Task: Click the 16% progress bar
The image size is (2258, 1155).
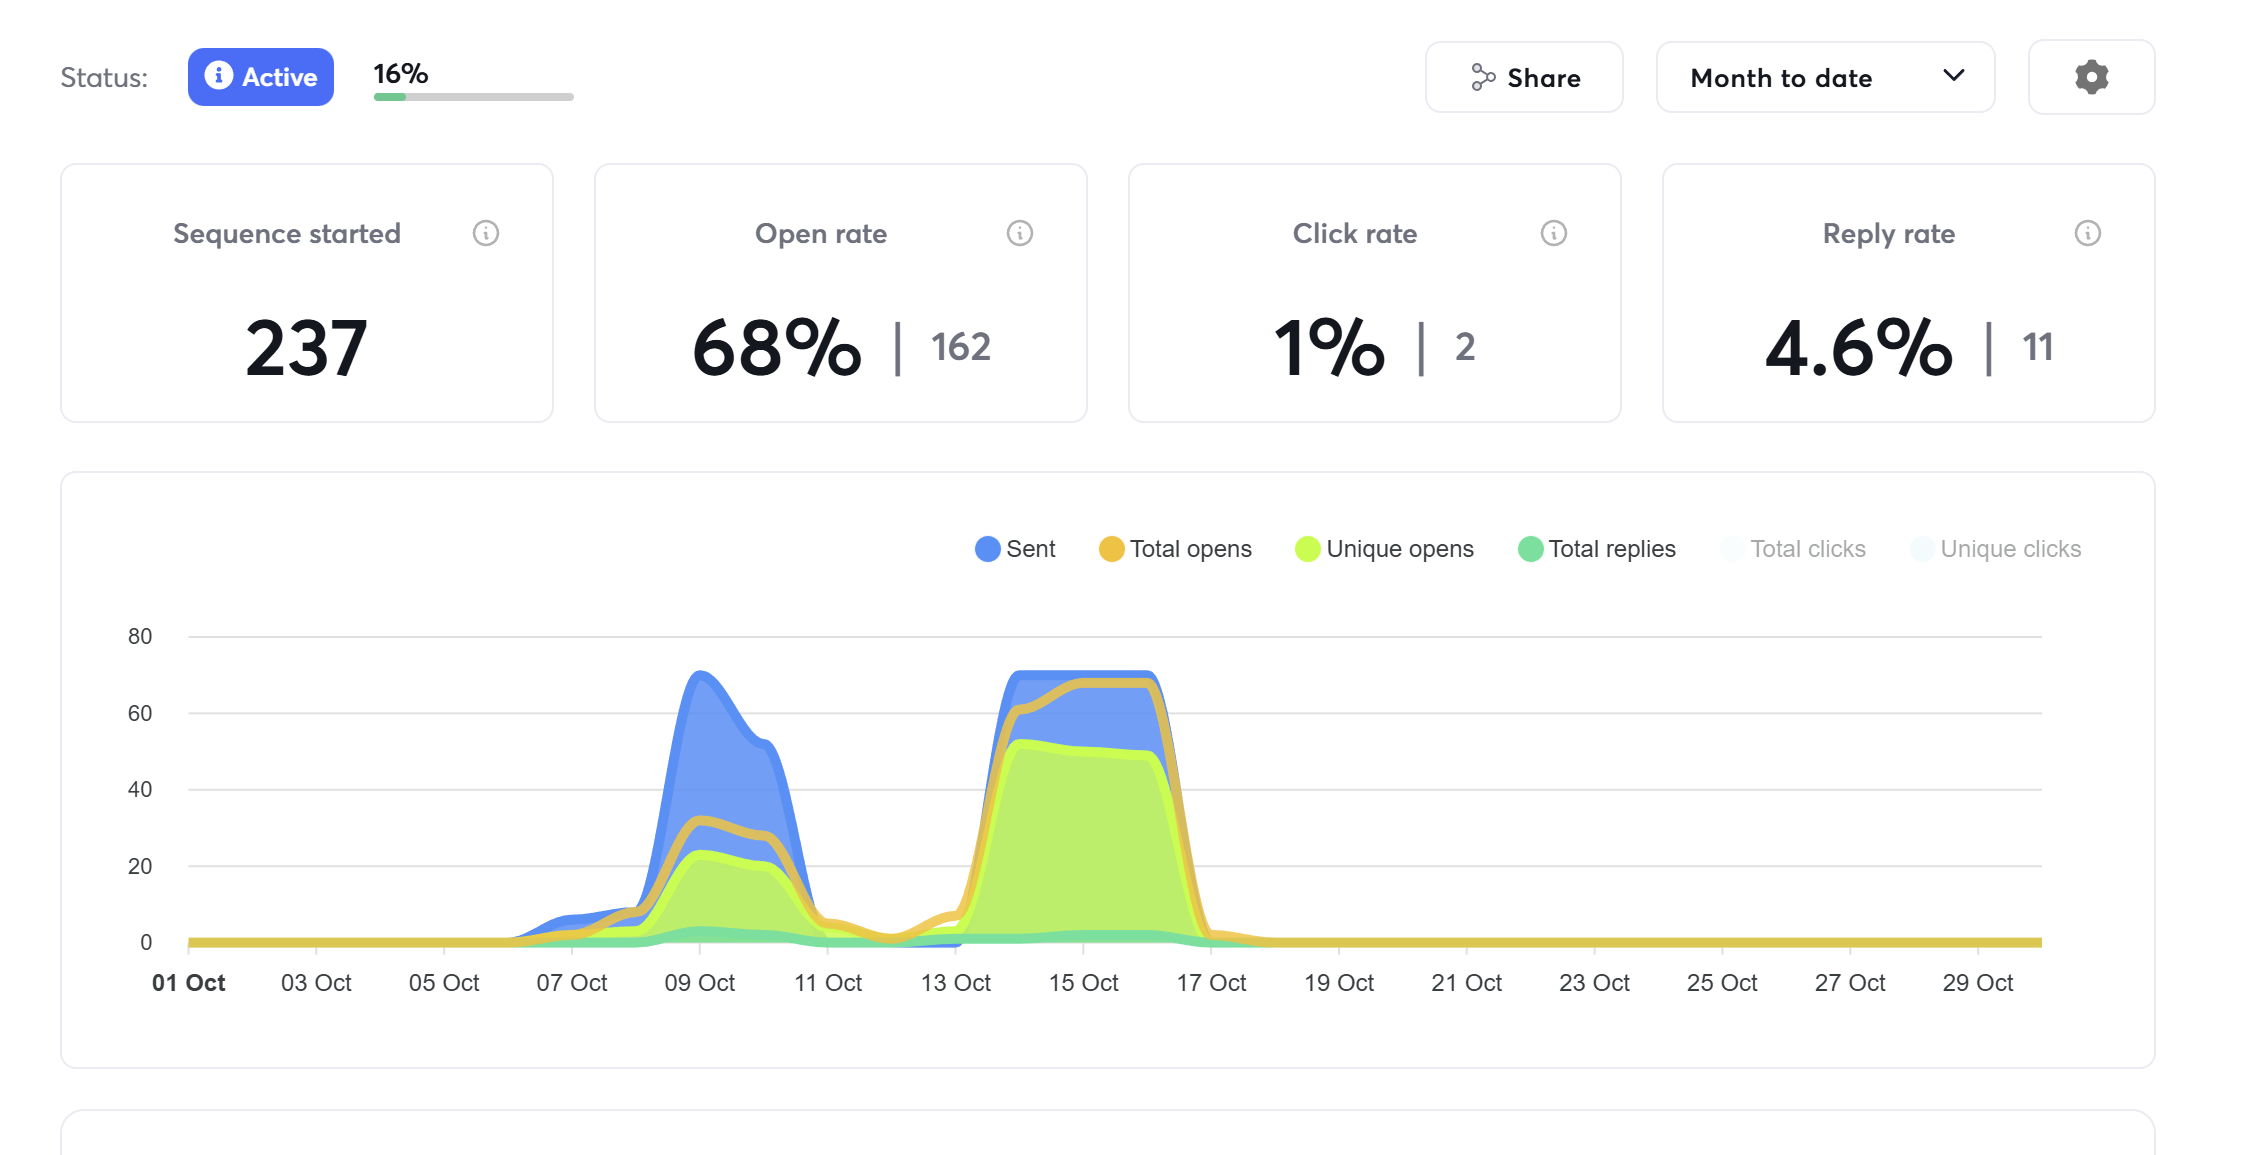Action: point(472,96)
